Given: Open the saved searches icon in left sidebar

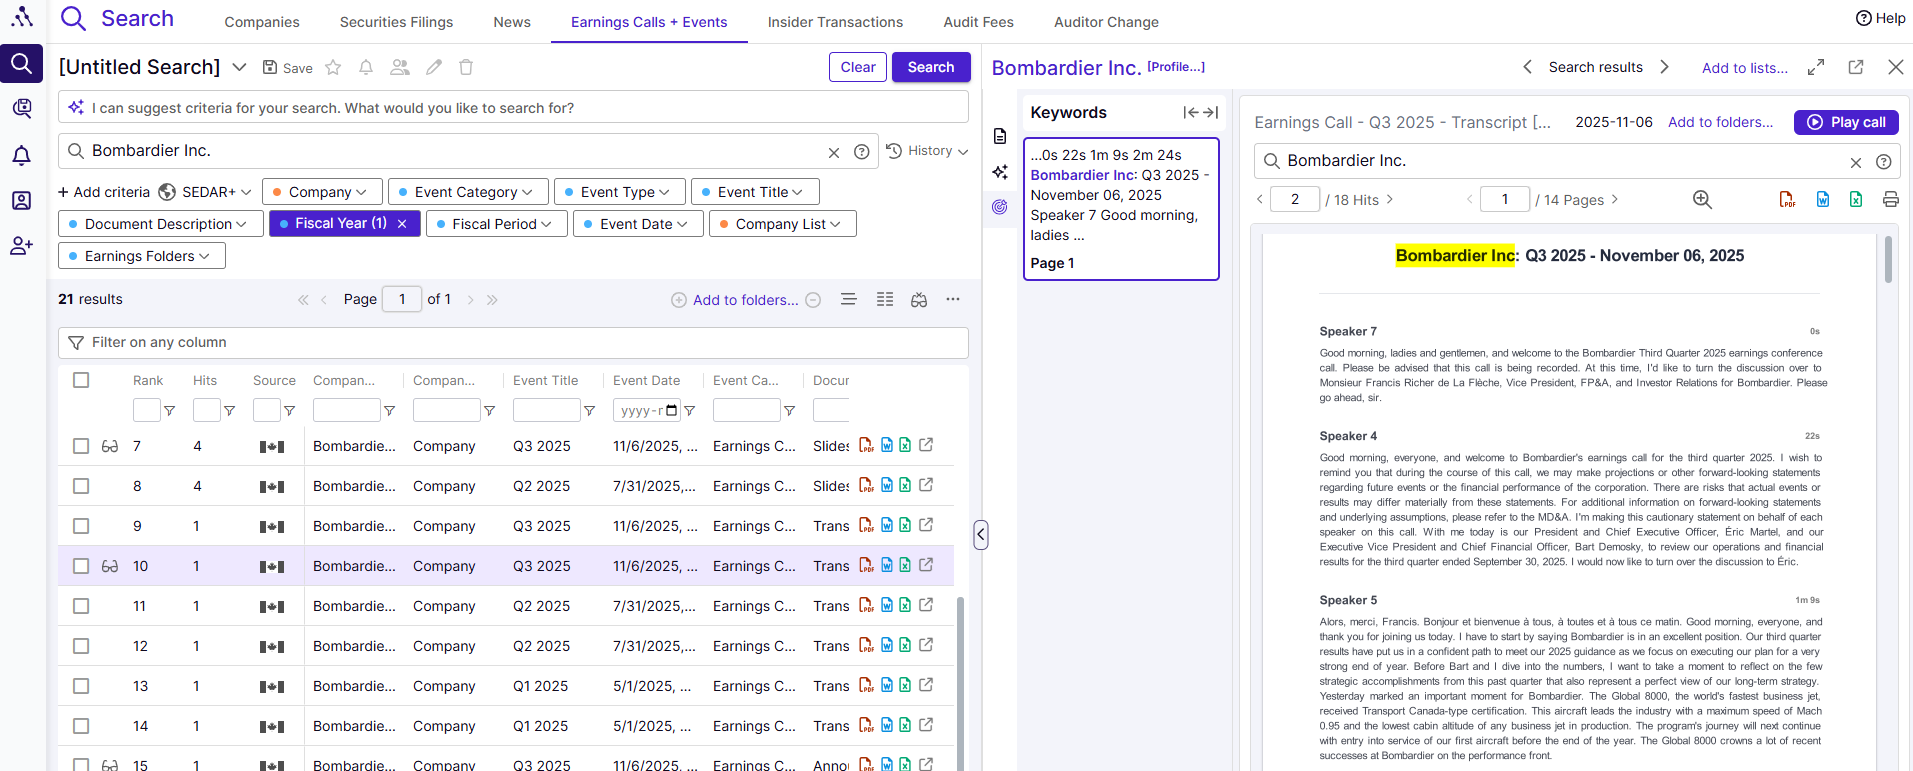Looking at the screenshot, I should click(x=22, y=108).
